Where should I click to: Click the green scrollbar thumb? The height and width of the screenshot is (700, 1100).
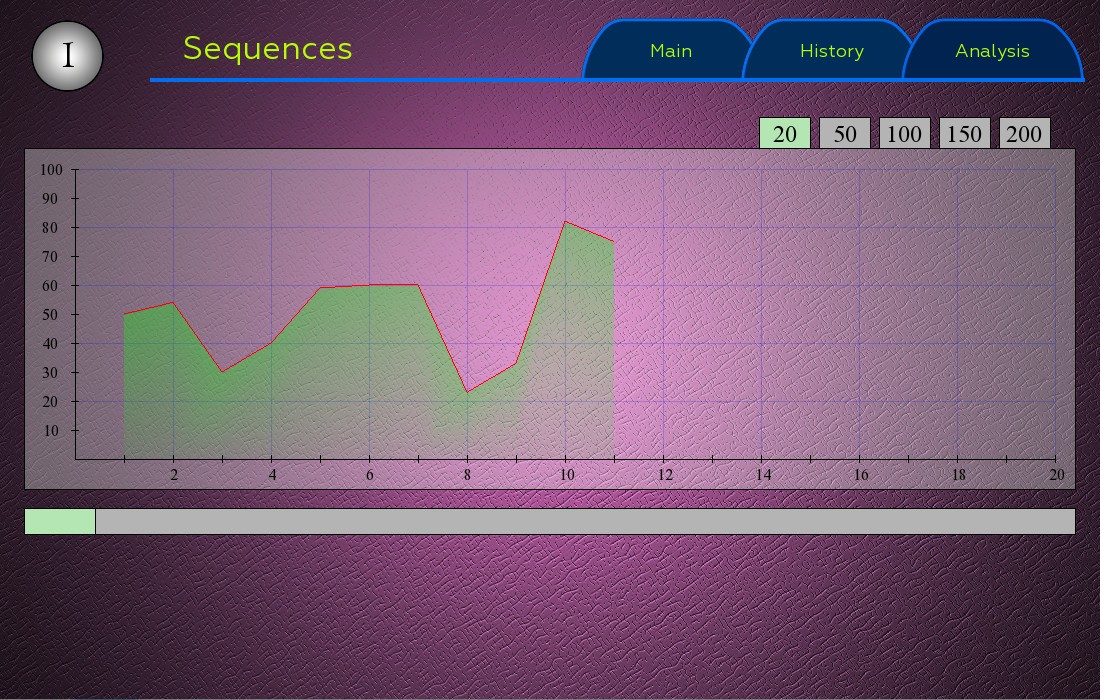coord(60,521)
